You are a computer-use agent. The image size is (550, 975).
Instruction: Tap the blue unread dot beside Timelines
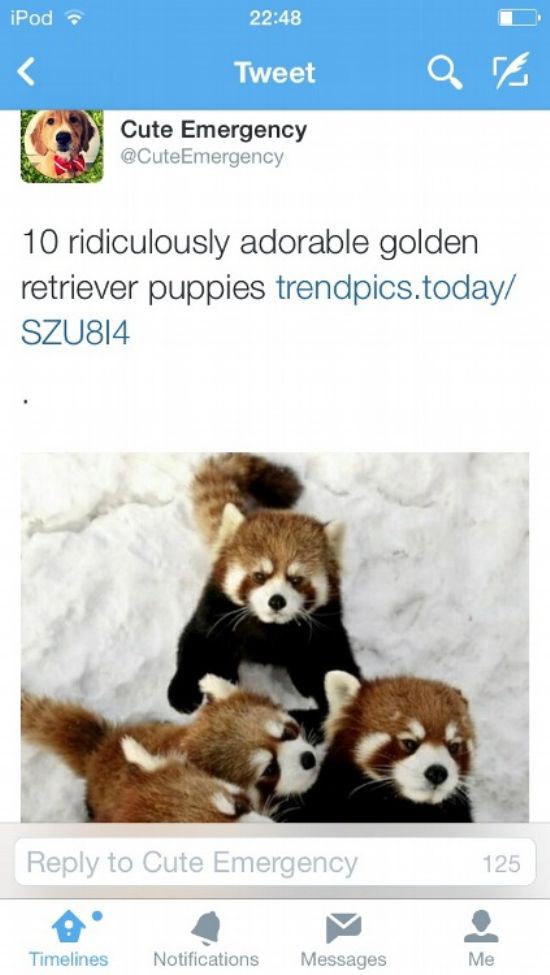click(97, 915)
